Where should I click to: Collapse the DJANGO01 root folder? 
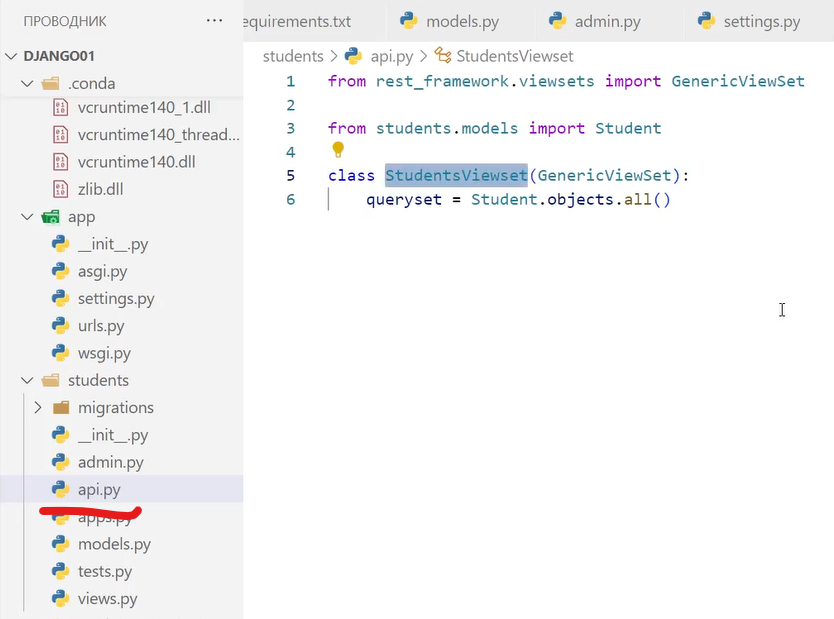tap(12, 56)
